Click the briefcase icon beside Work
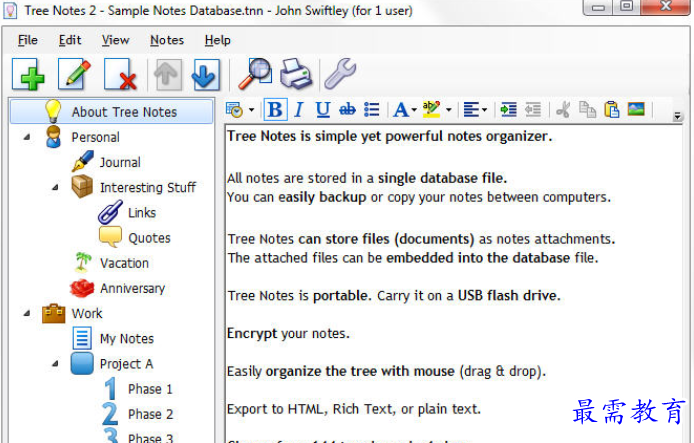 54,313
